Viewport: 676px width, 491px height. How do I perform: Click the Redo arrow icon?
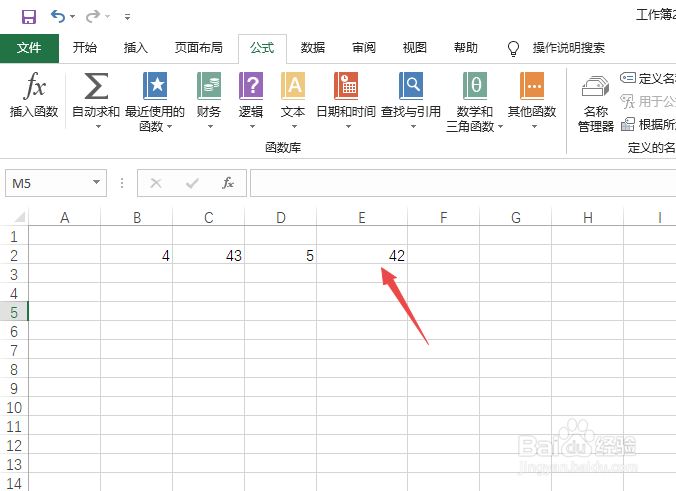93,17
